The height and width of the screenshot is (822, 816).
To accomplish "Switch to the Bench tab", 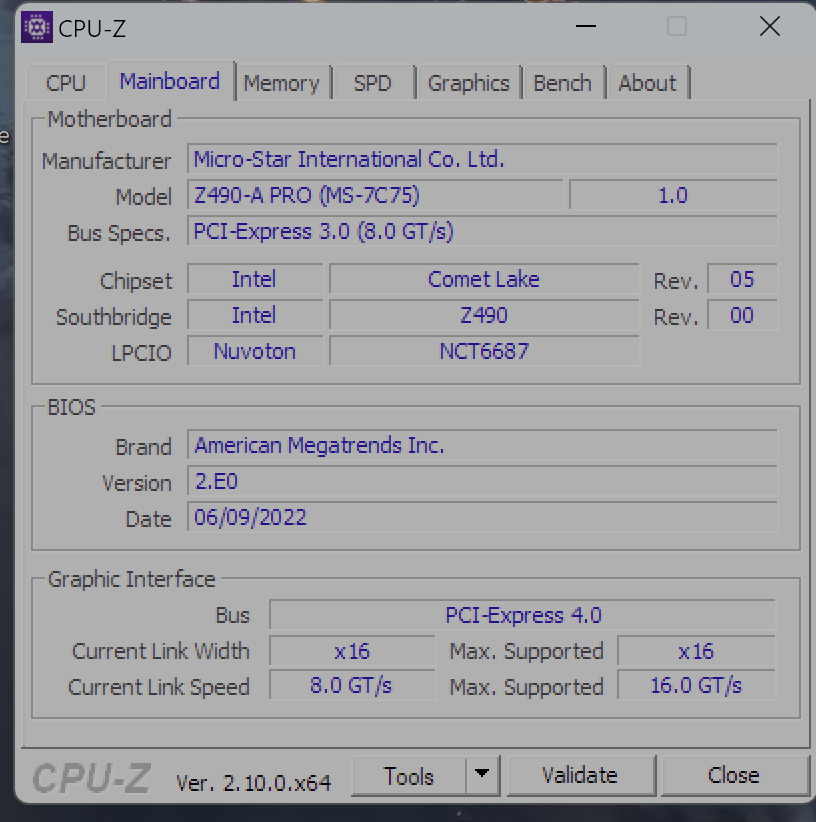I will click(562, 83).
